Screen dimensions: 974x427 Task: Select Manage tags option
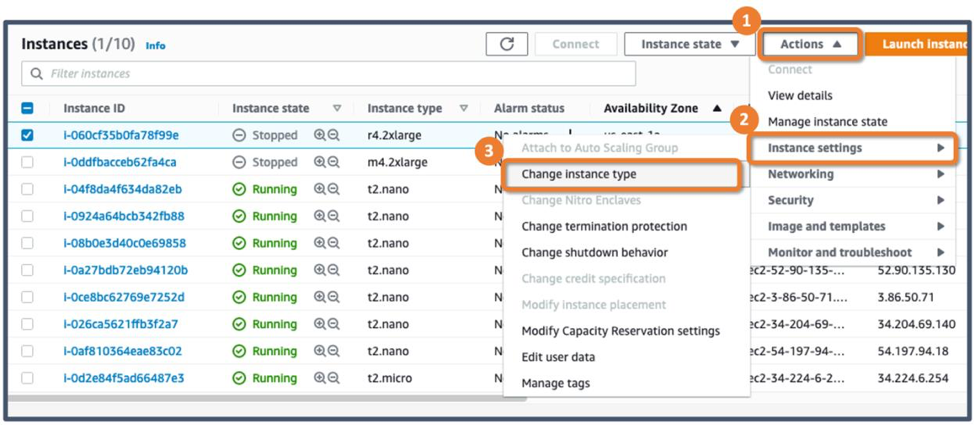556,383
